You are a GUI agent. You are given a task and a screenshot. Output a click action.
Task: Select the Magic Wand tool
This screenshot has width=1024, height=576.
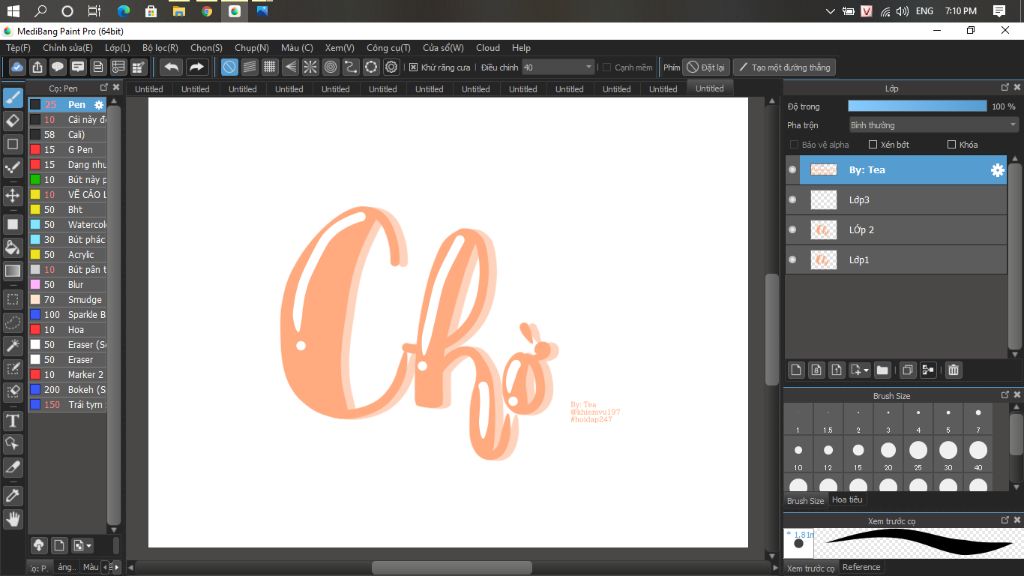(12, 345)
